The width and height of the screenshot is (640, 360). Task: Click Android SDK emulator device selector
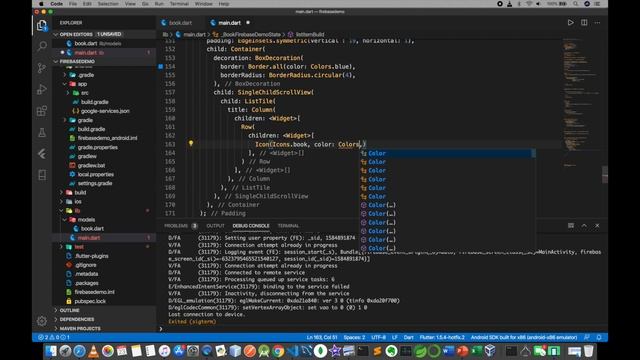click(x=524, y=338)
